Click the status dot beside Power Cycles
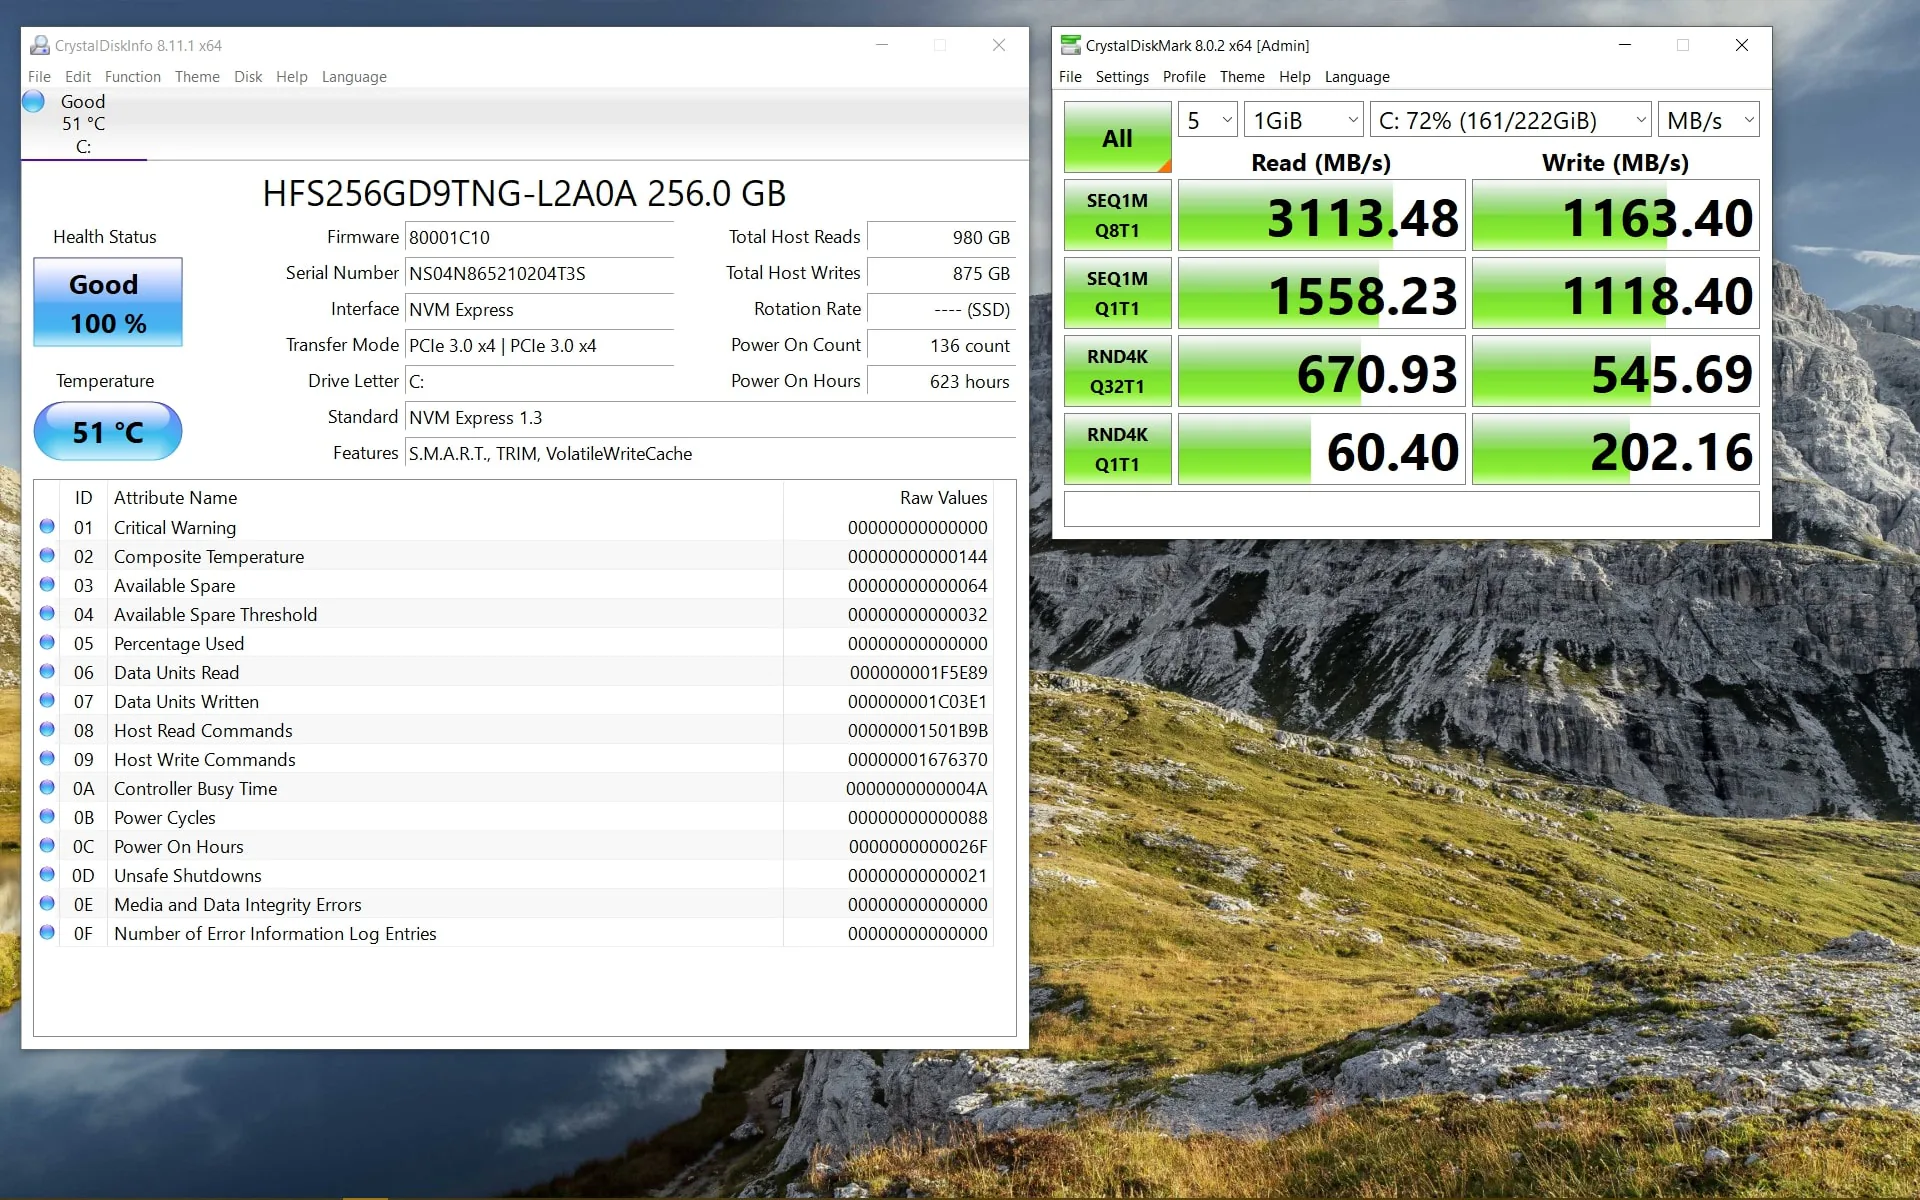This screenshot has height=1200, width=1920. coord(47,816)
